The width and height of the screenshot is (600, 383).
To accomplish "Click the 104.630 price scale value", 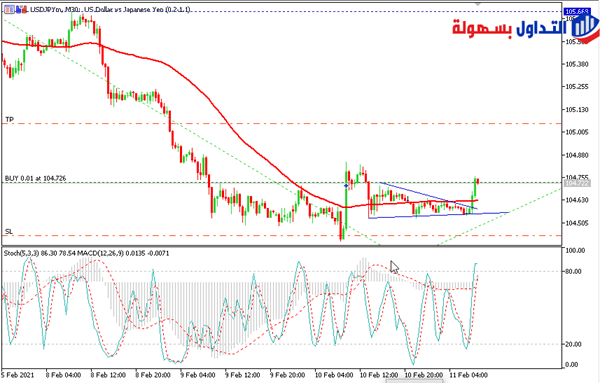I will coord(577,200).
